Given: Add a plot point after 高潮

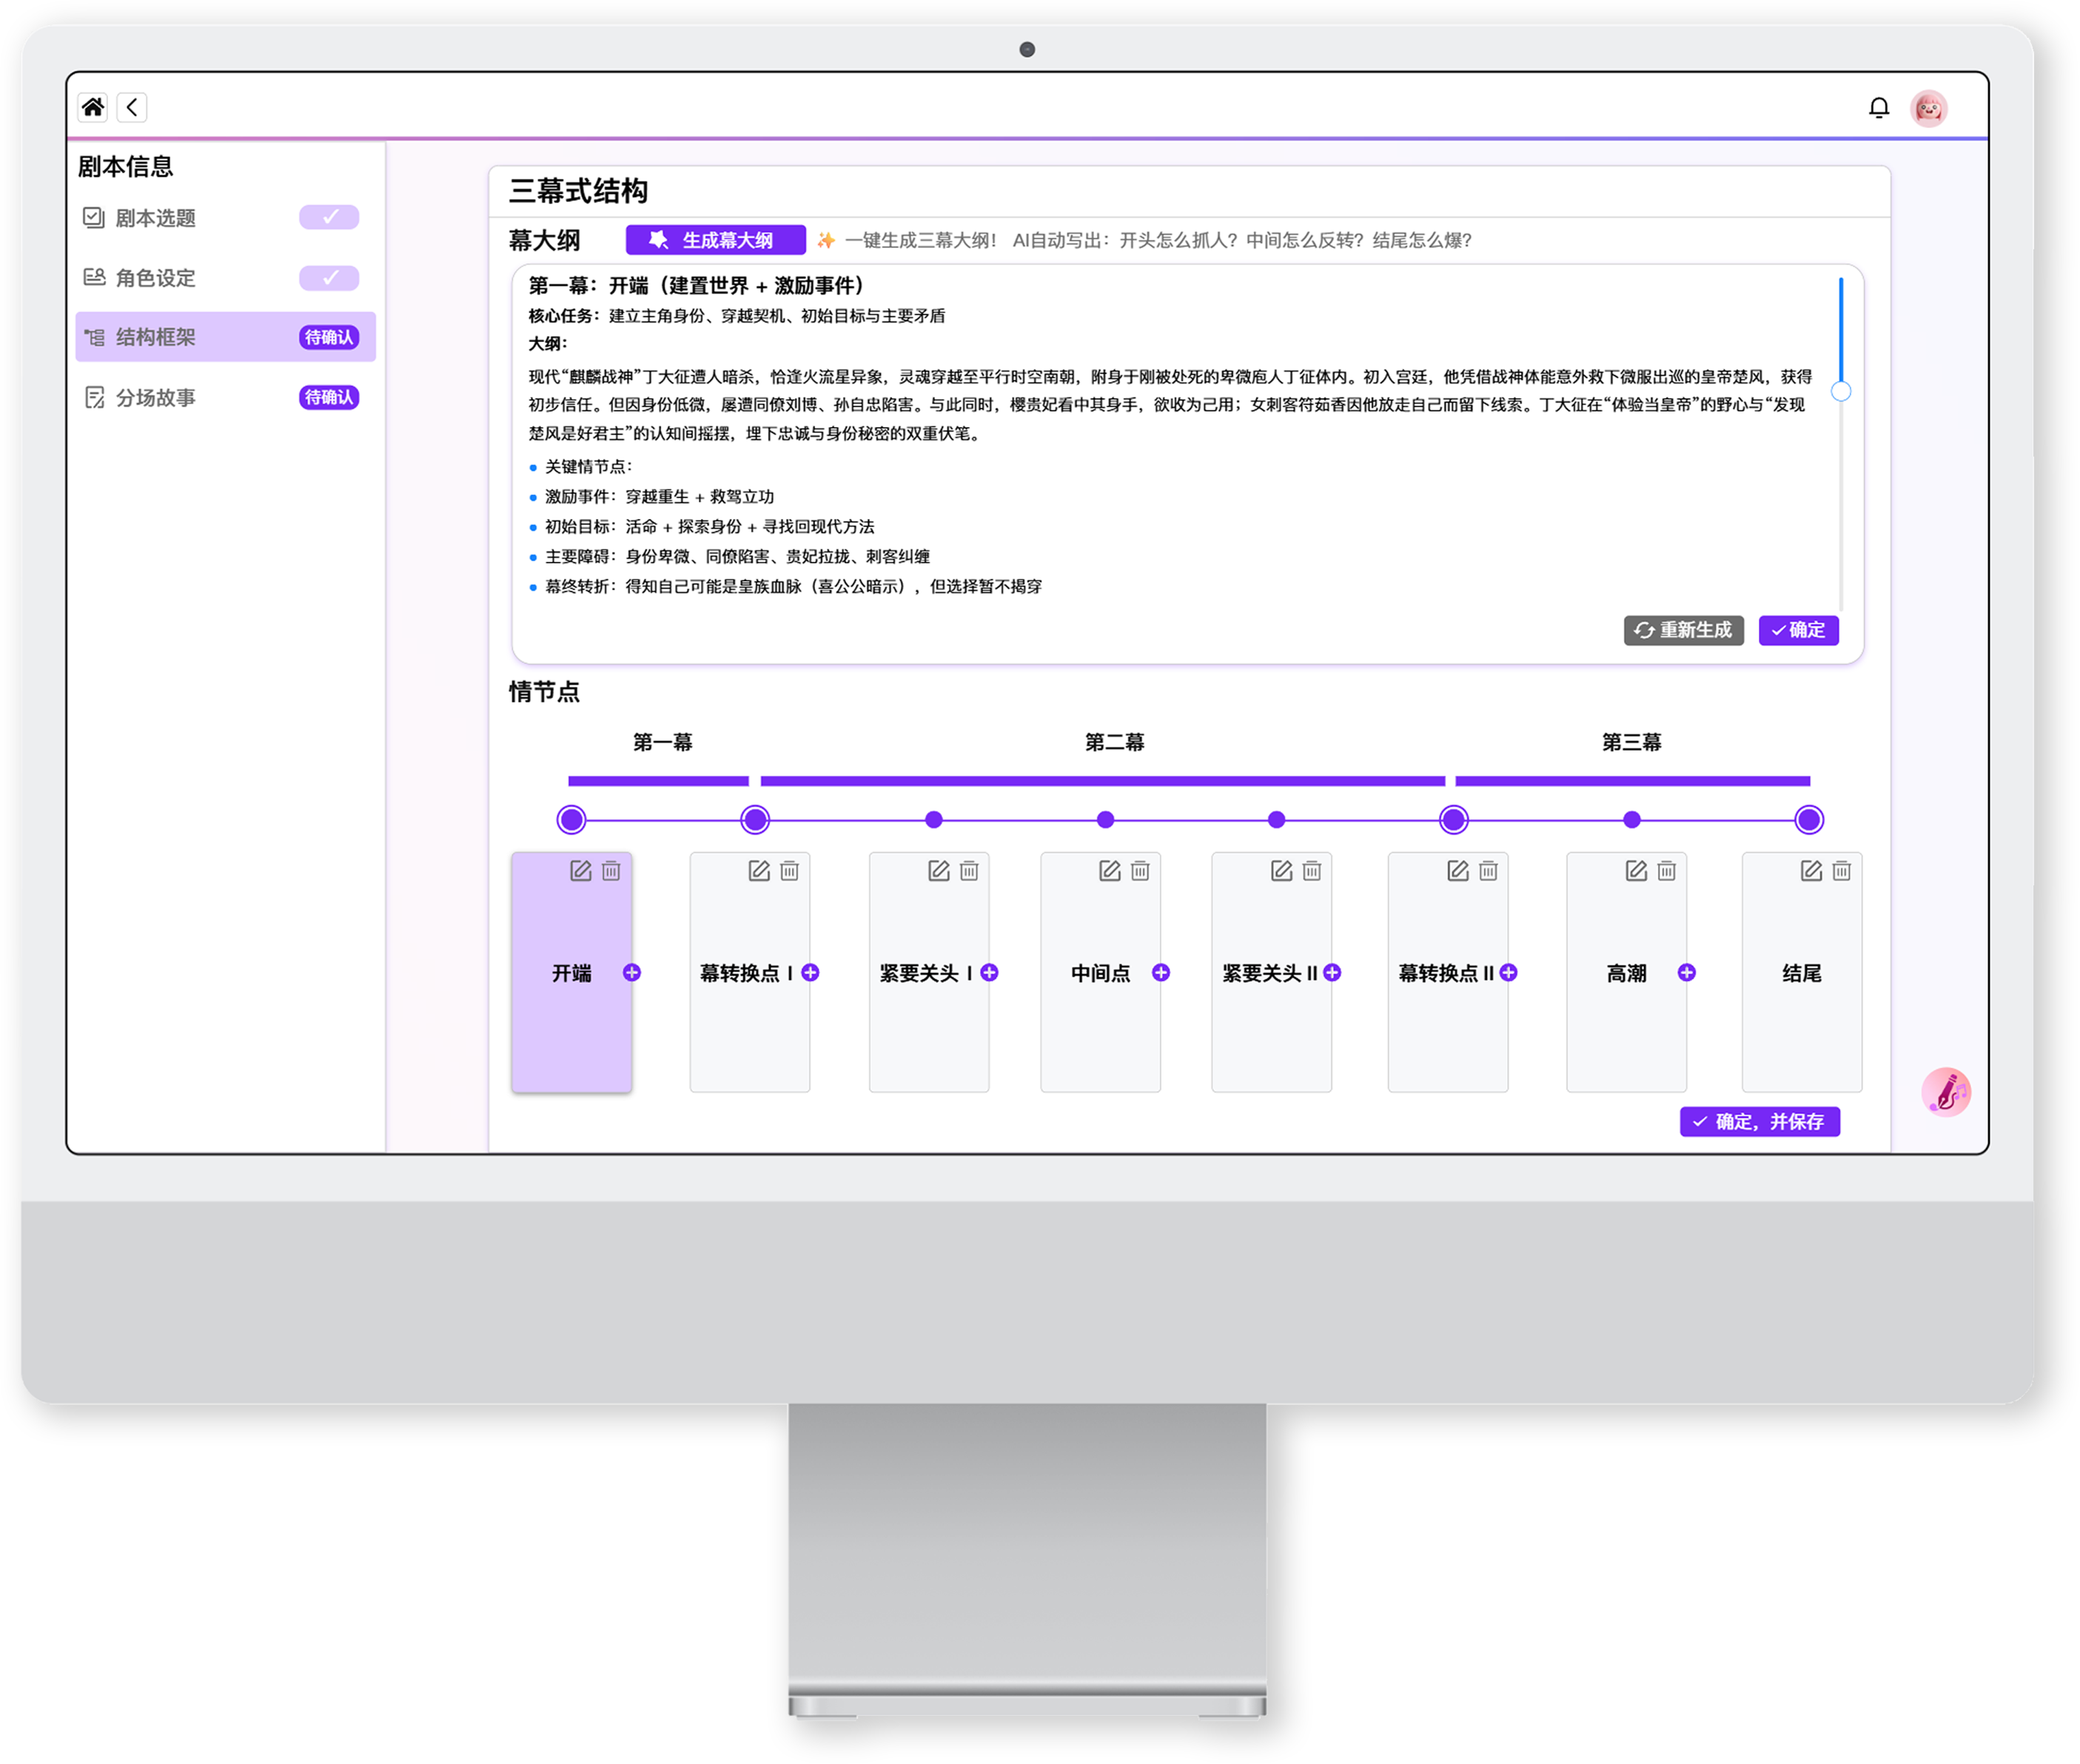Looking at the screenshot, I should 1687,973.
